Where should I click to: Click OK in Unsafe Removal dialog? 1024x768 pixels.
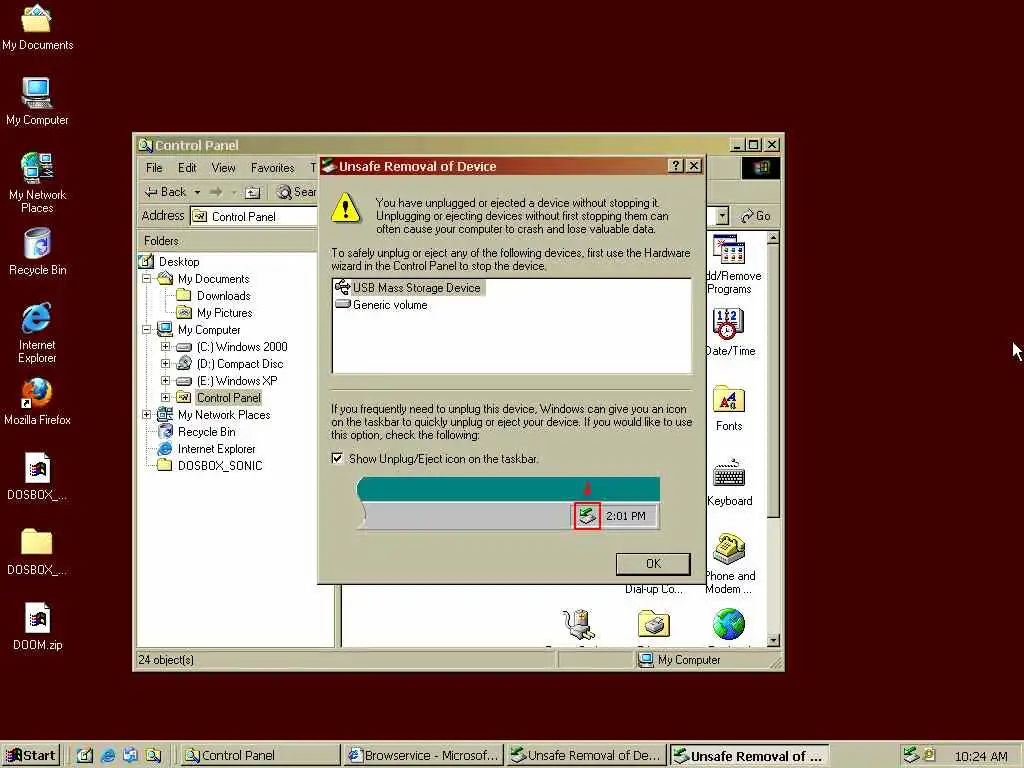coord(653,564)
